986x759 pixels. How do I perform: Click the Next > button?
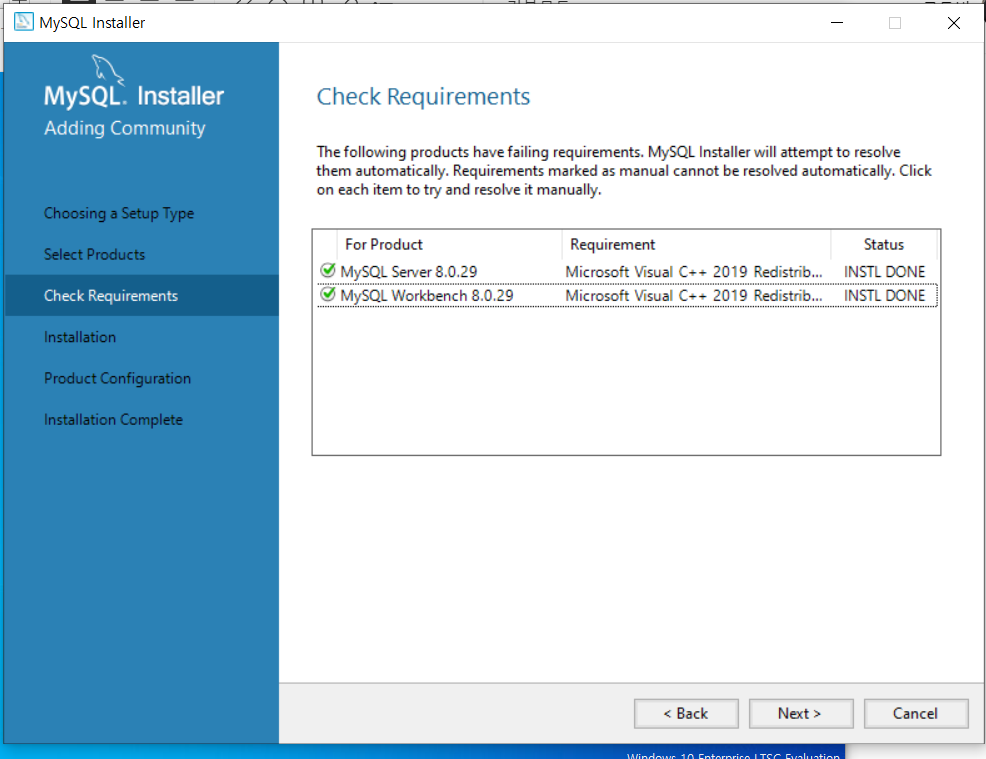pos(800,714)
